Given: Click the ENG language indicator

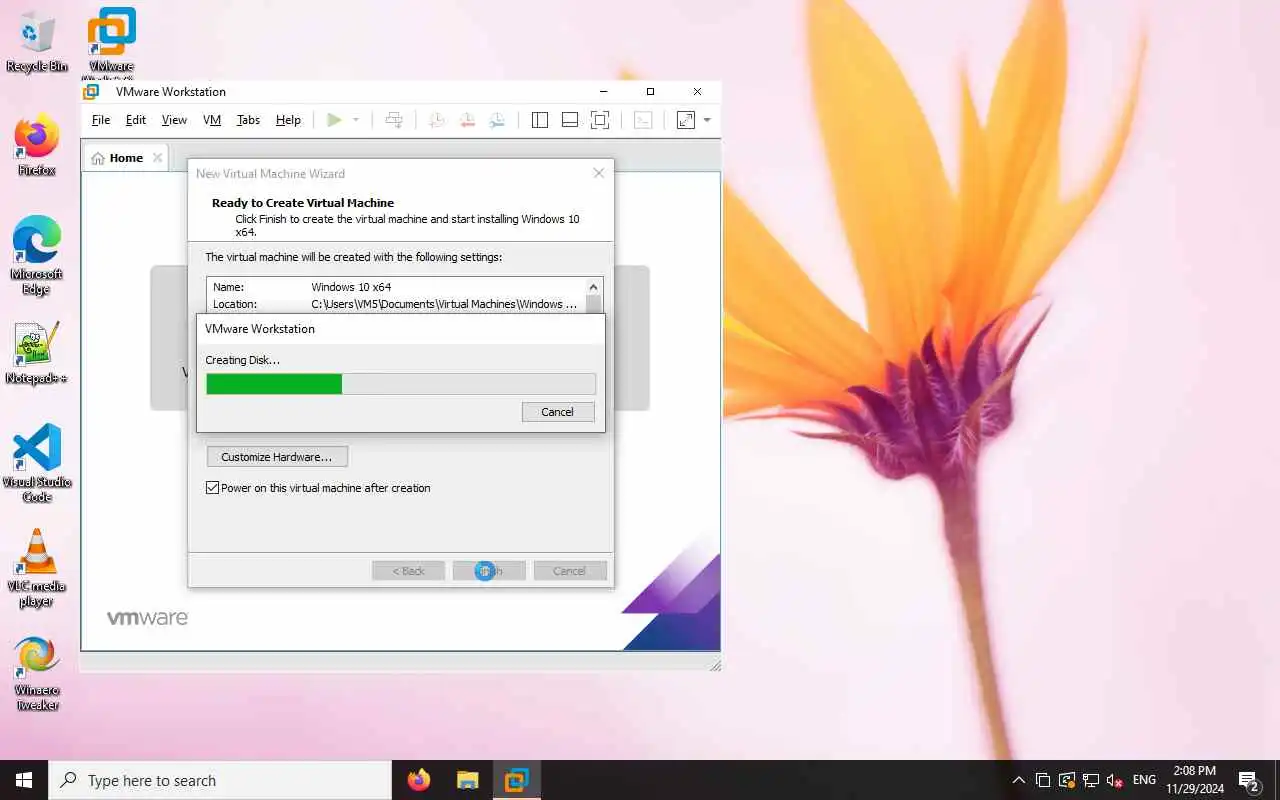Looking at the screenshot, I should point(1145,780).
